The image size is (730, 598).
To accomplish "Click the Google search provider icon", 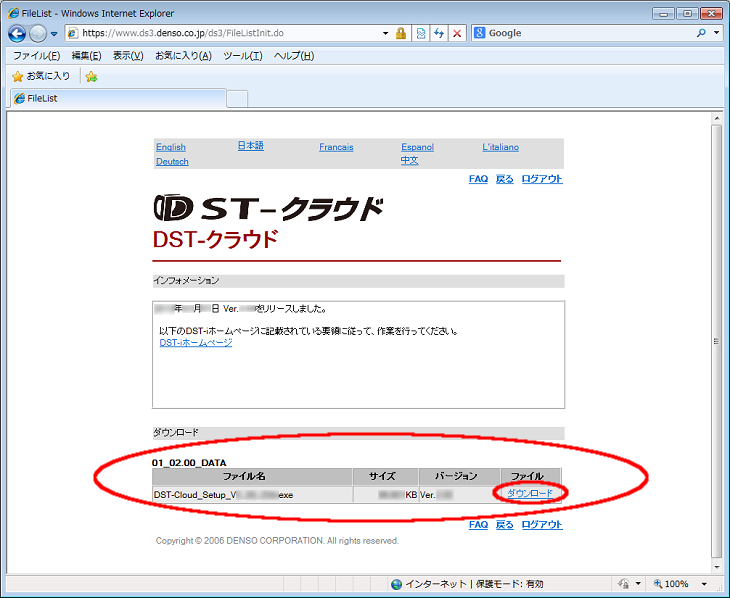I will pyautogui.click(x=480, y=33).
